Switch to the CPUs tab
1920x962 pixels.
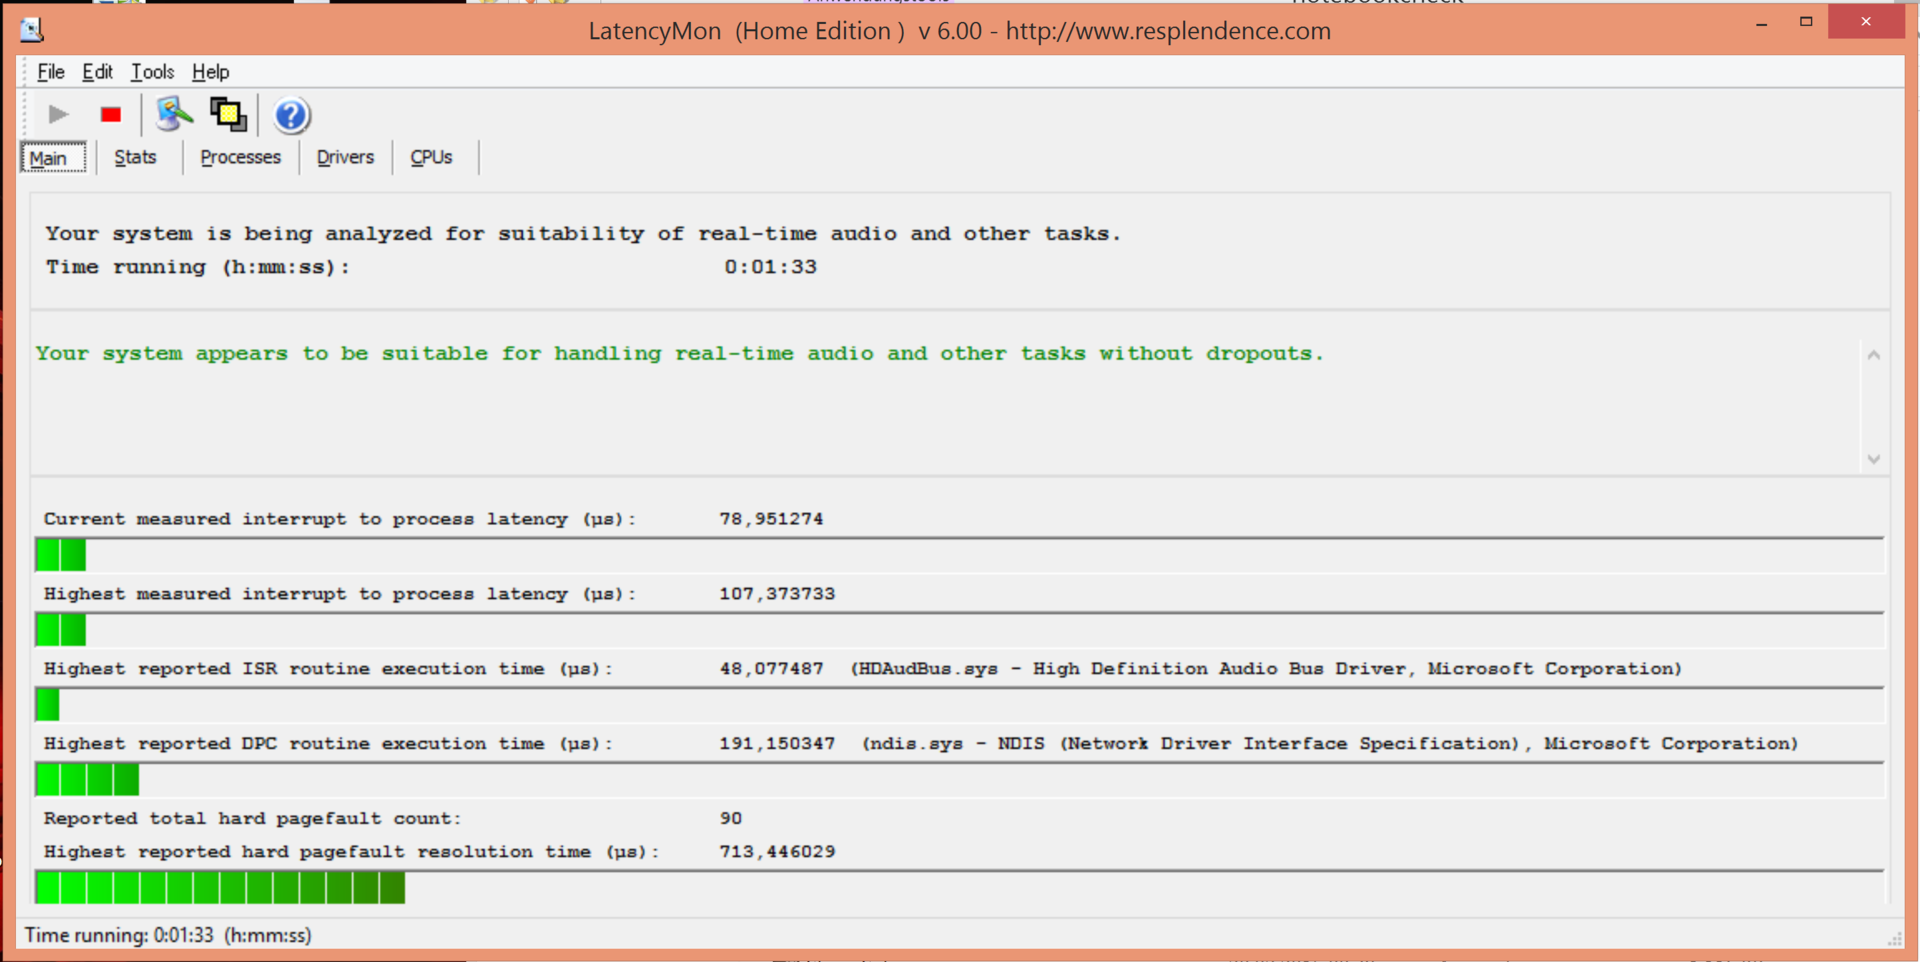[x=431, y=157]
